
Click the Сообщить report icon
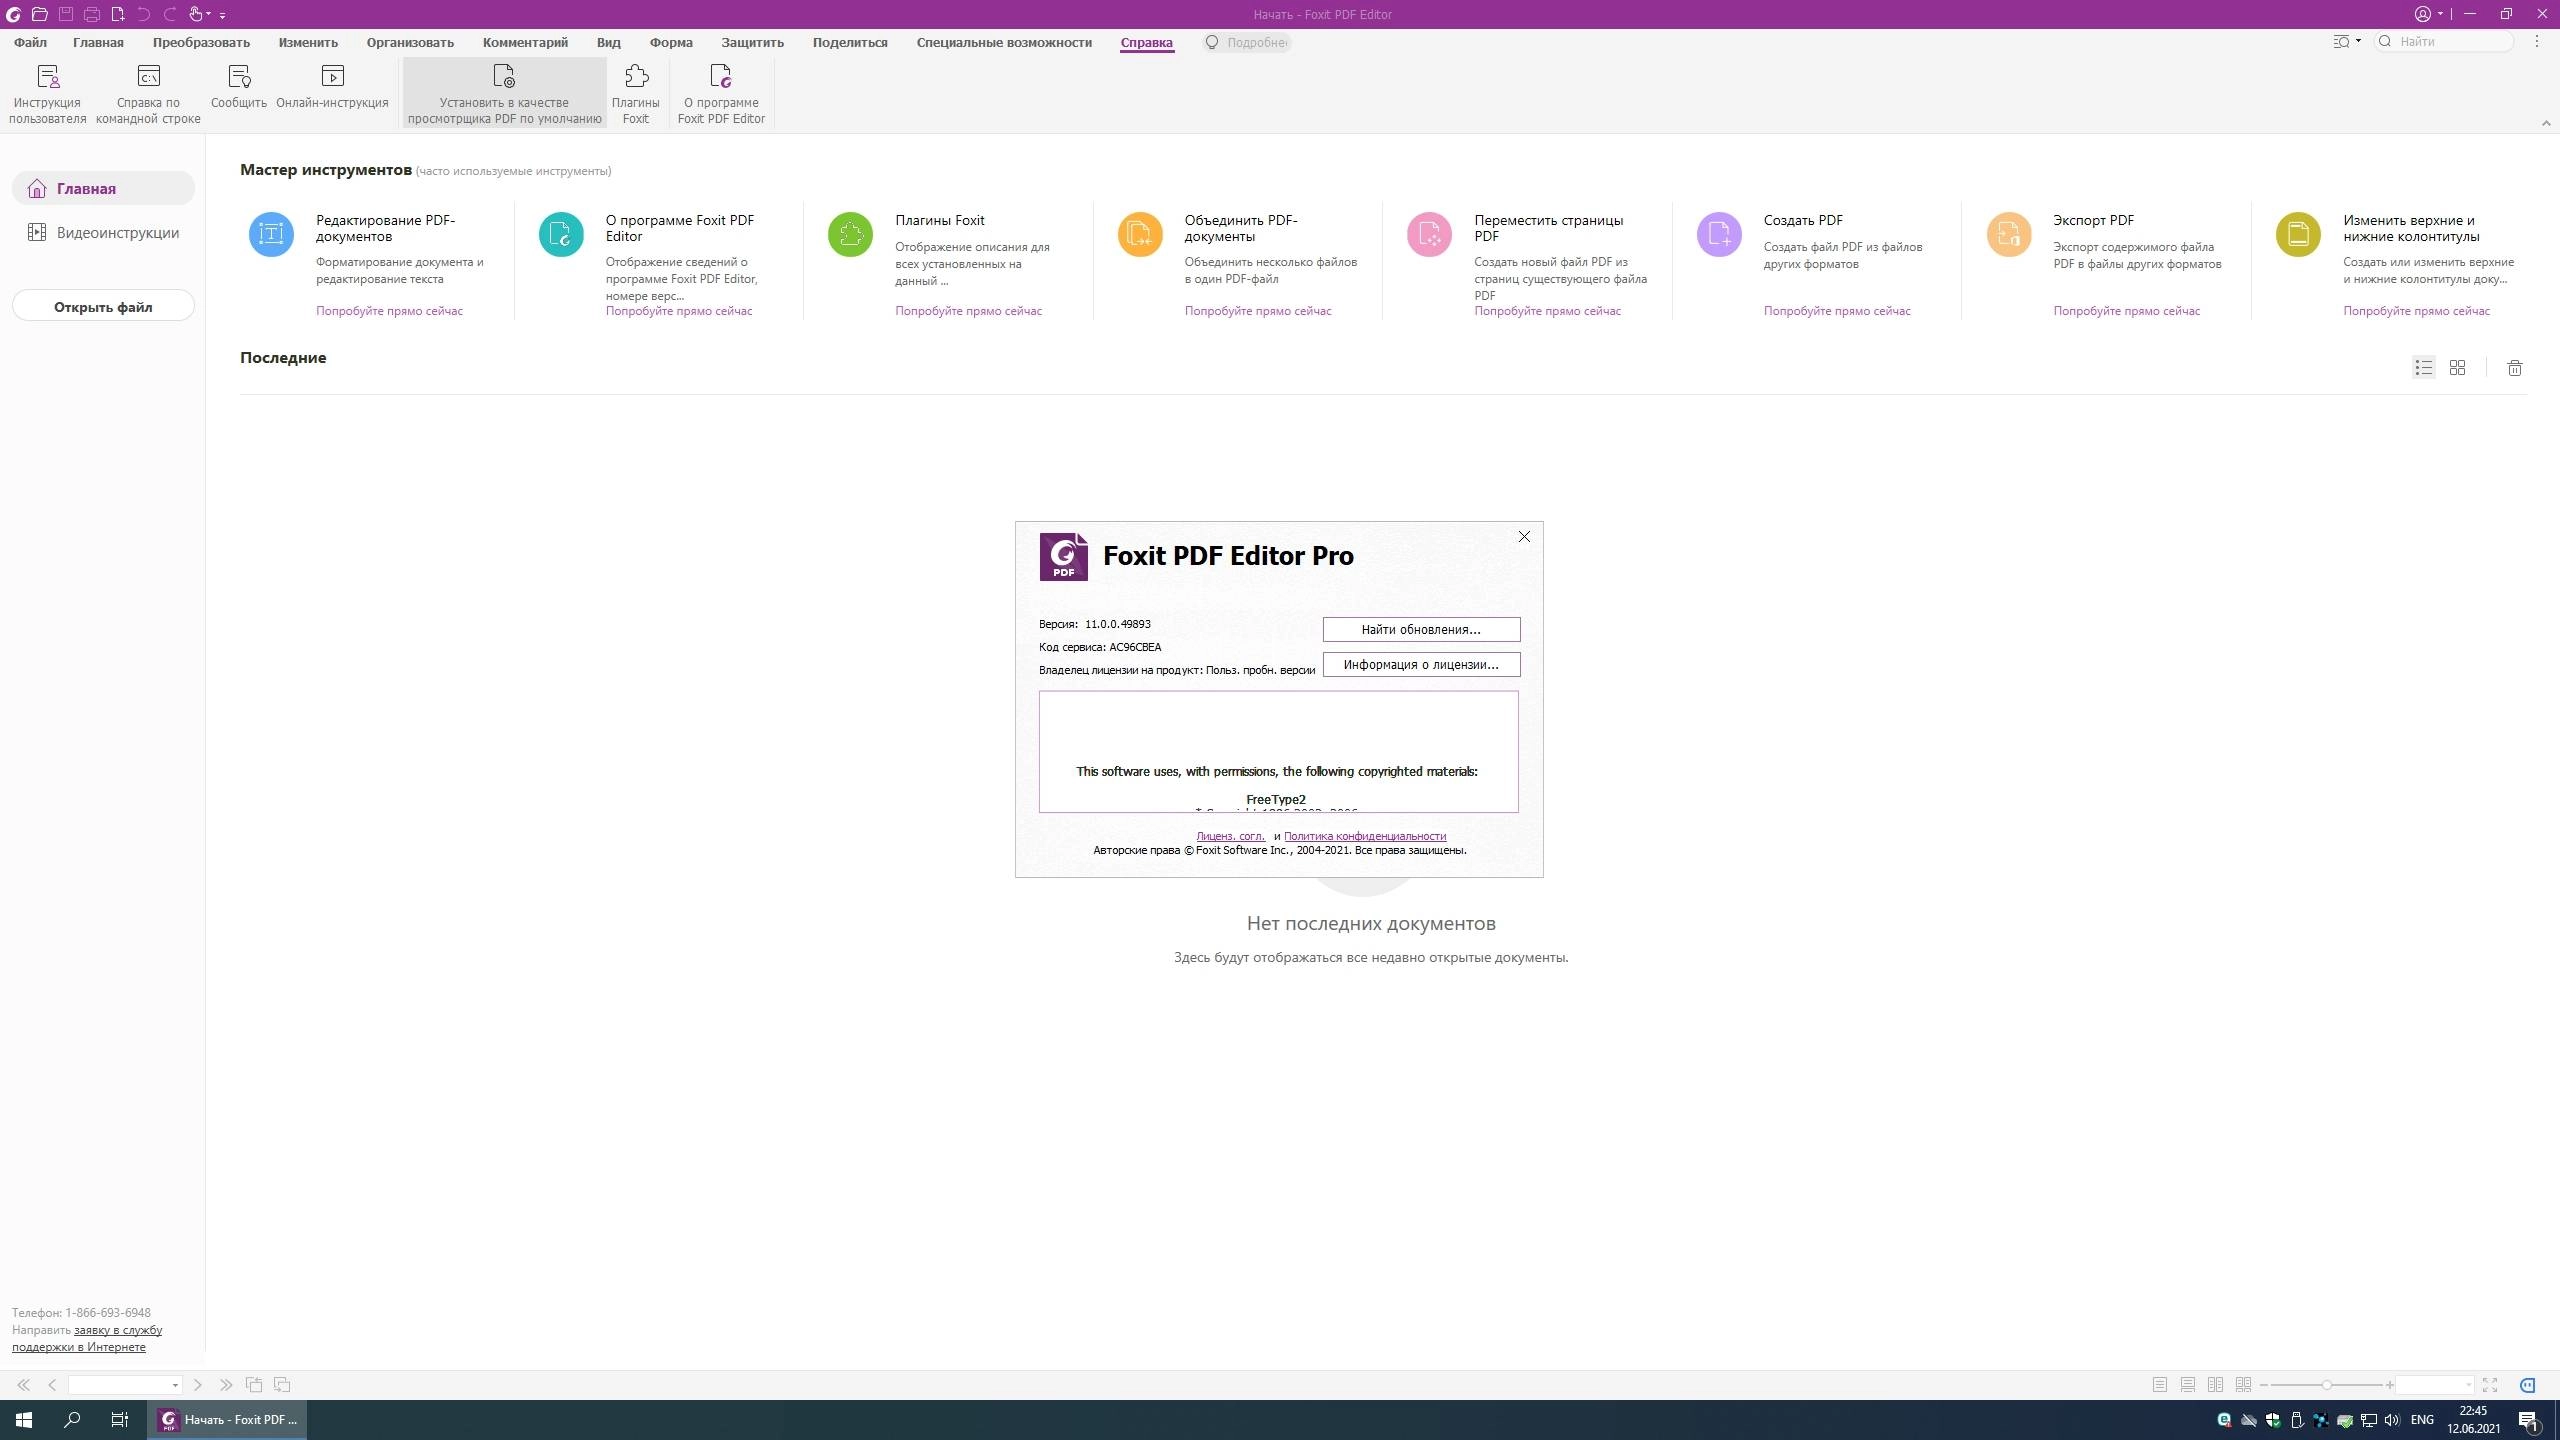[239, 86]
